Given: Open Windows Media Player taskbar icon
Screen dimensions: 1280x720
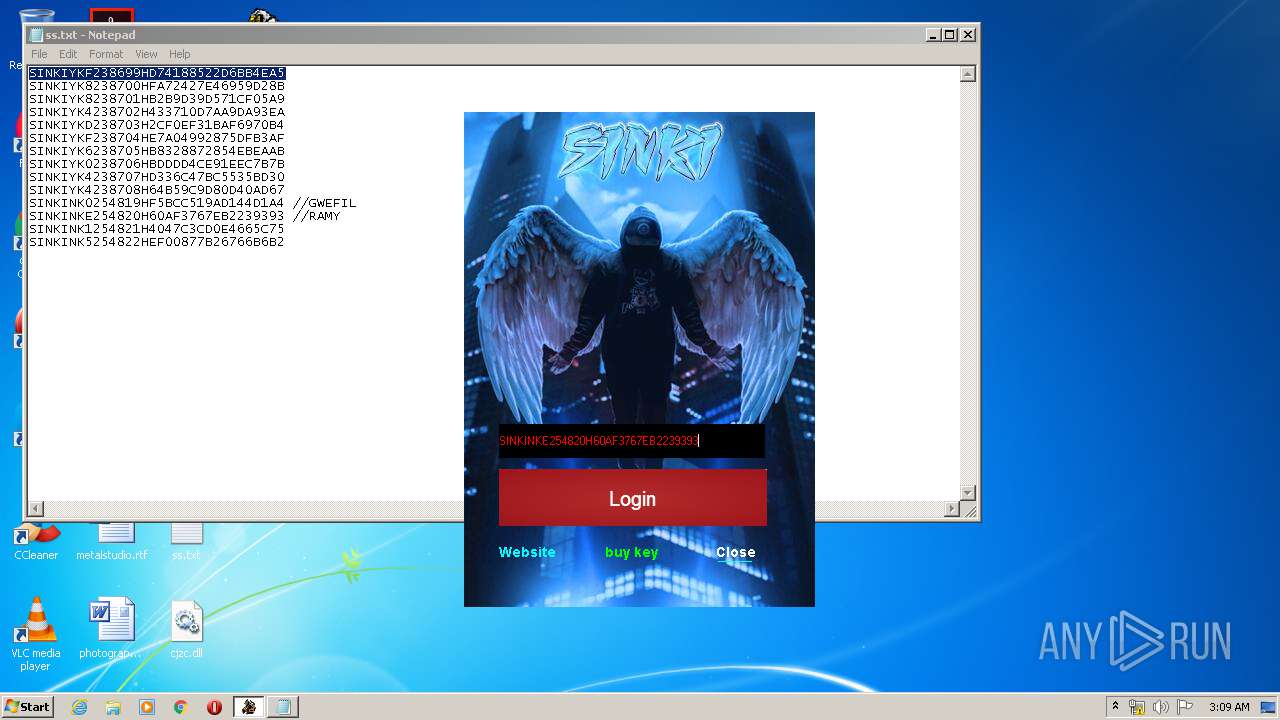Looking at the screenshot, I should coord(147,707).
